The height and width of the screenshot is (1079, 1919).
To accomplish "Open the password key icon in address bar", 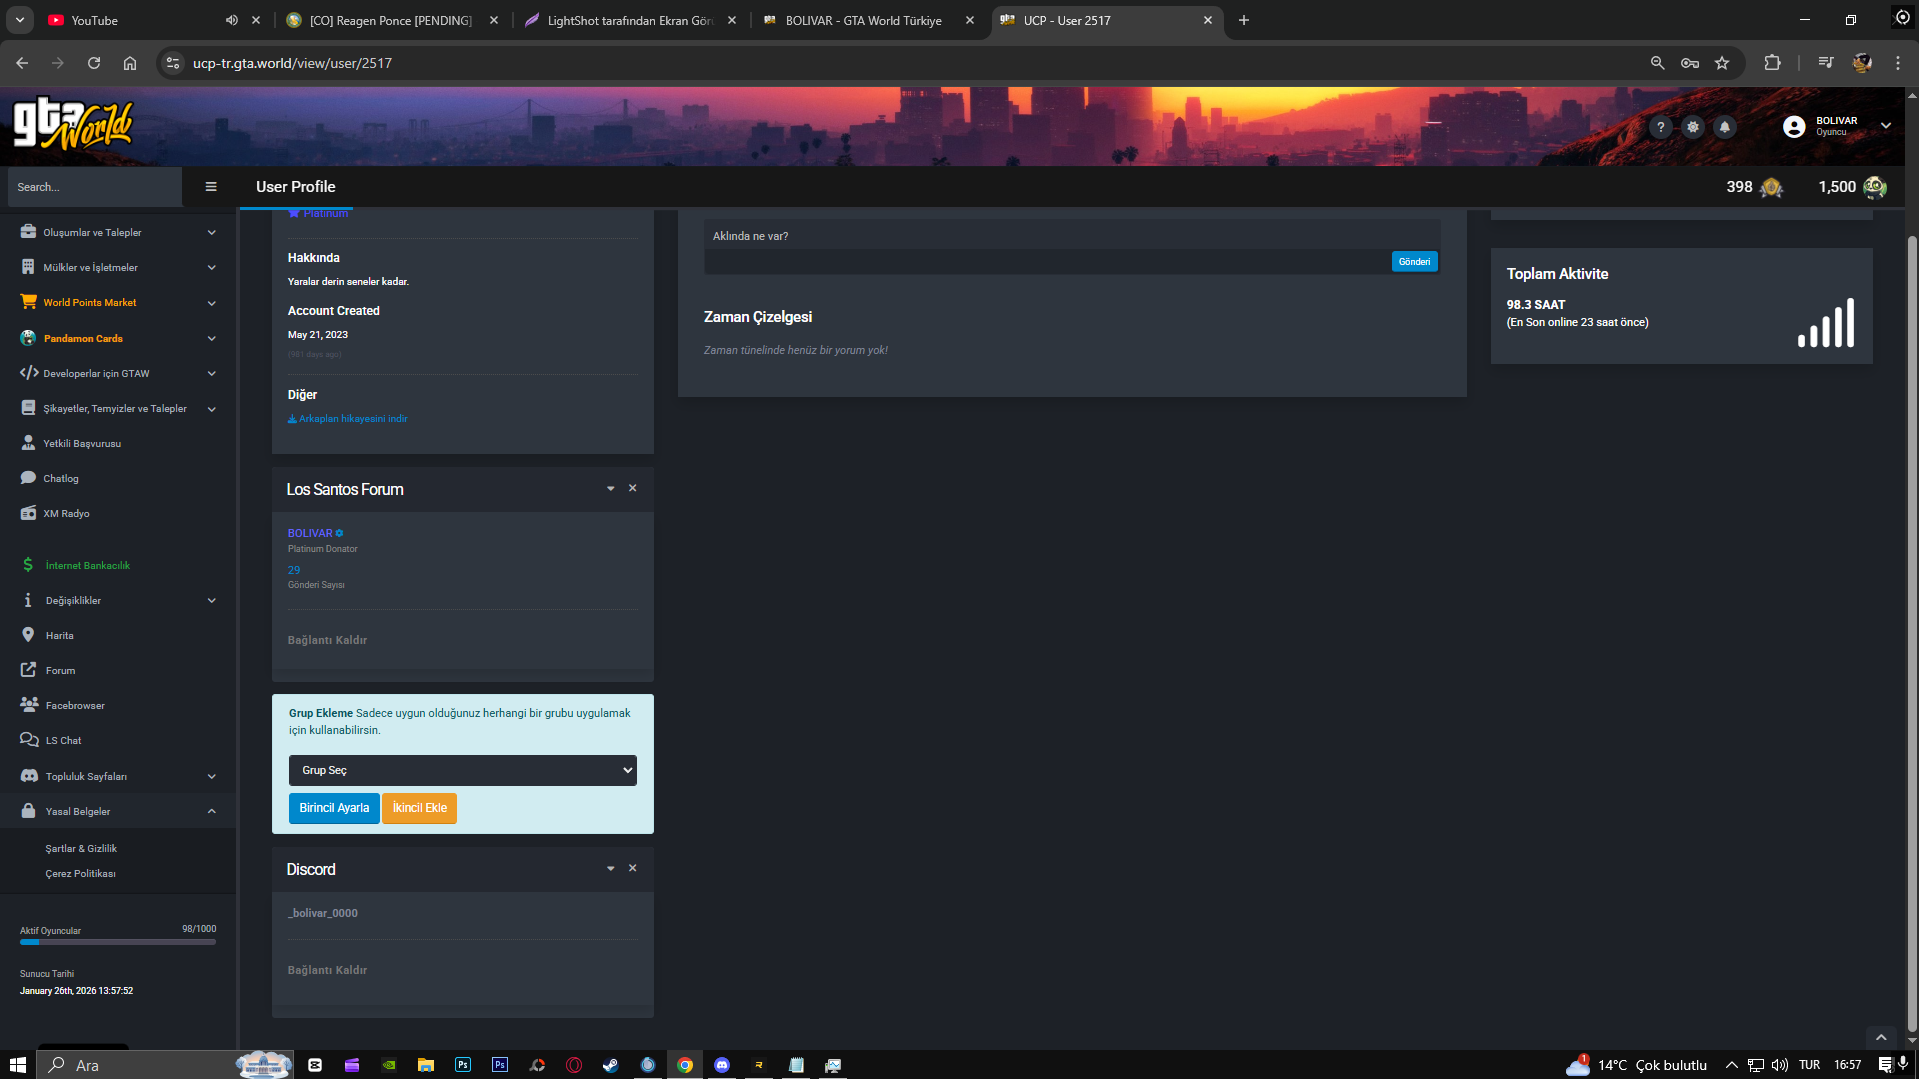I will [x=1690, y=63].
